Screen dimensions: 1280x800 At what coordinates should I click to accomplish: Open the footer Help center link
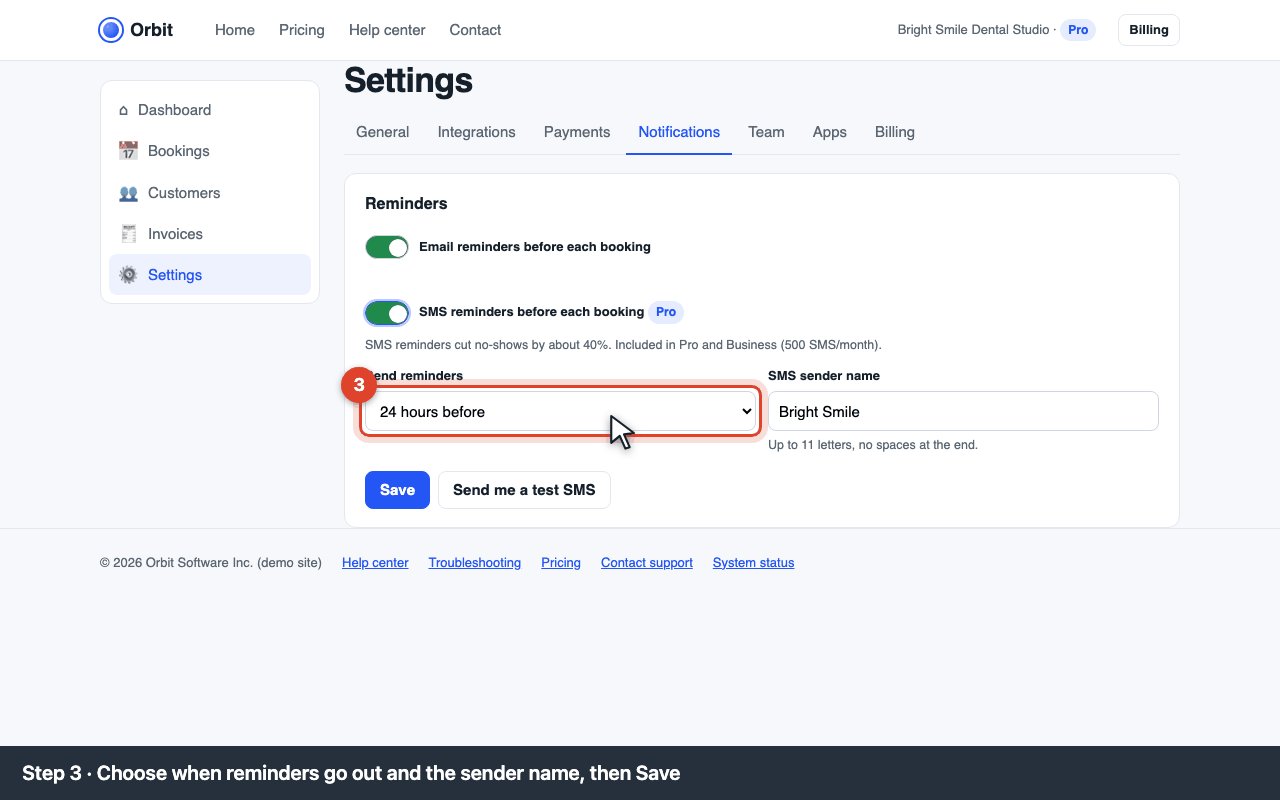(x=375, y=563)
